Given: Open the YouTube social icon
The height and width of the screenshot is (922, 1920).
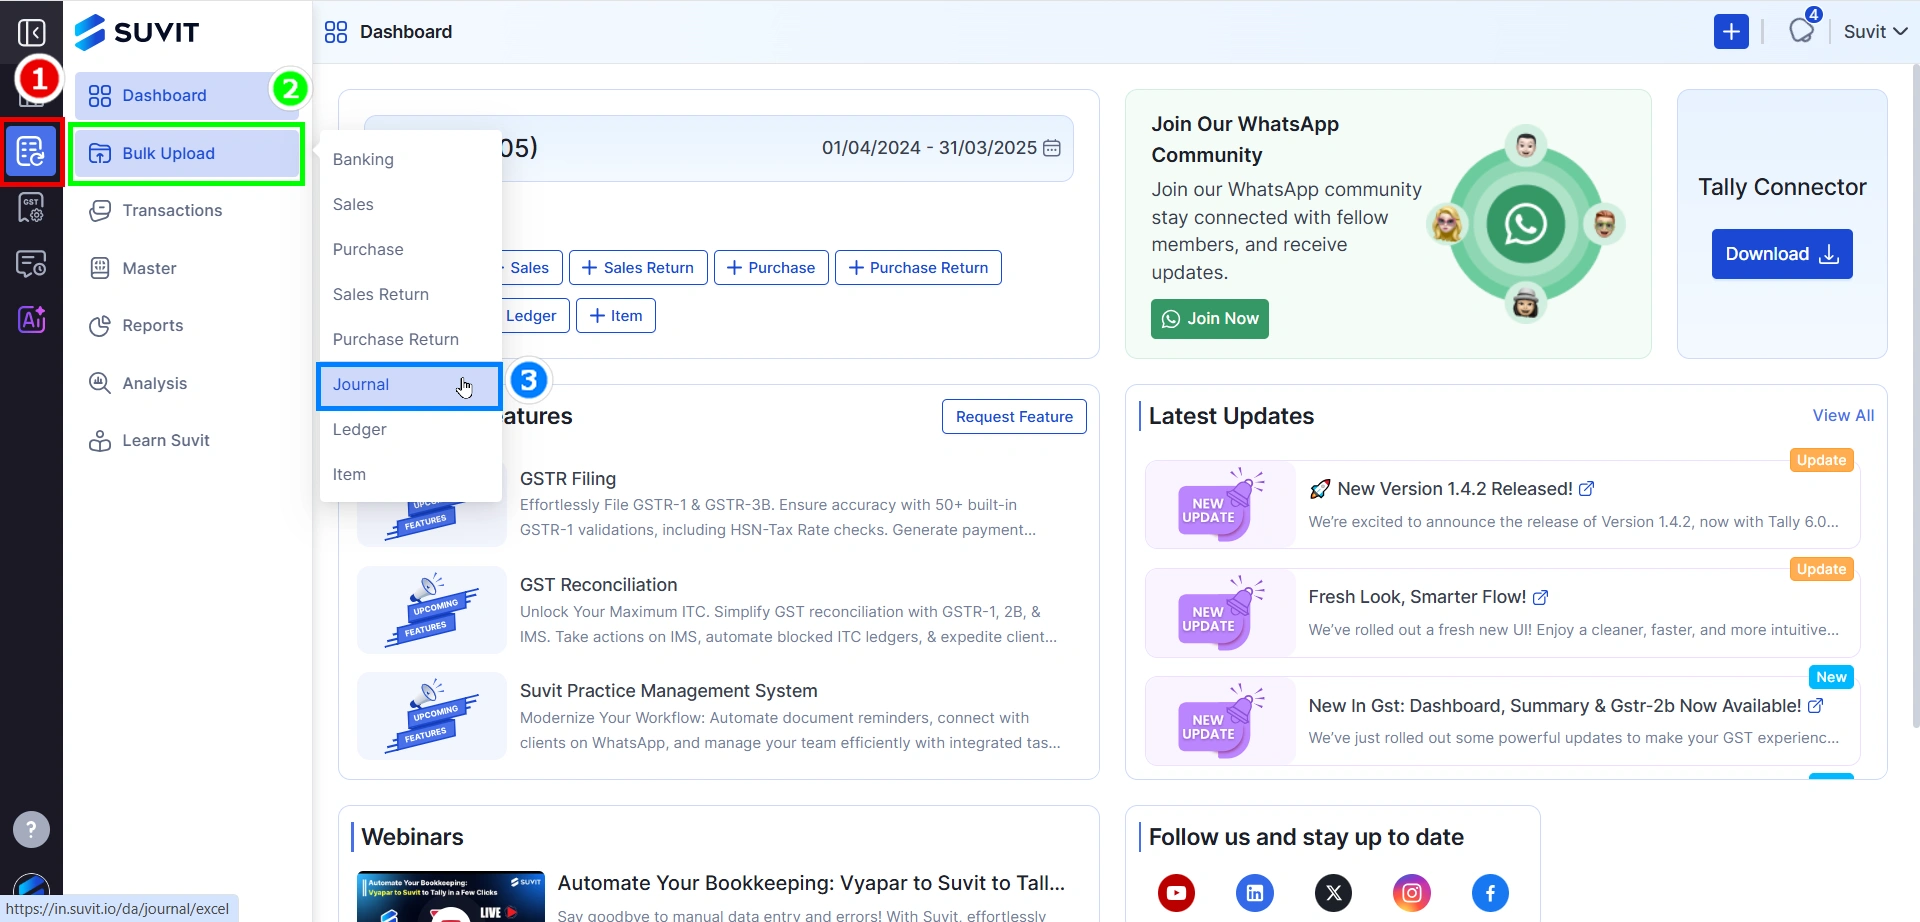Looking at the screenshot, I should 1176,893.
